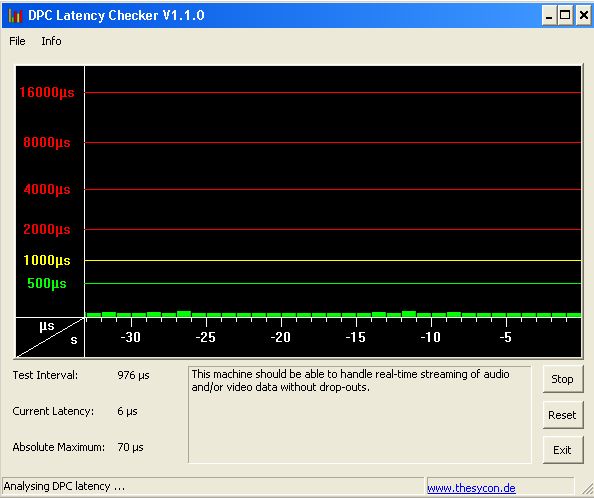This screenshot has width=594, height=498.
Task: Click the window resize grip in the corner
Action: click(x=586, y=490)
